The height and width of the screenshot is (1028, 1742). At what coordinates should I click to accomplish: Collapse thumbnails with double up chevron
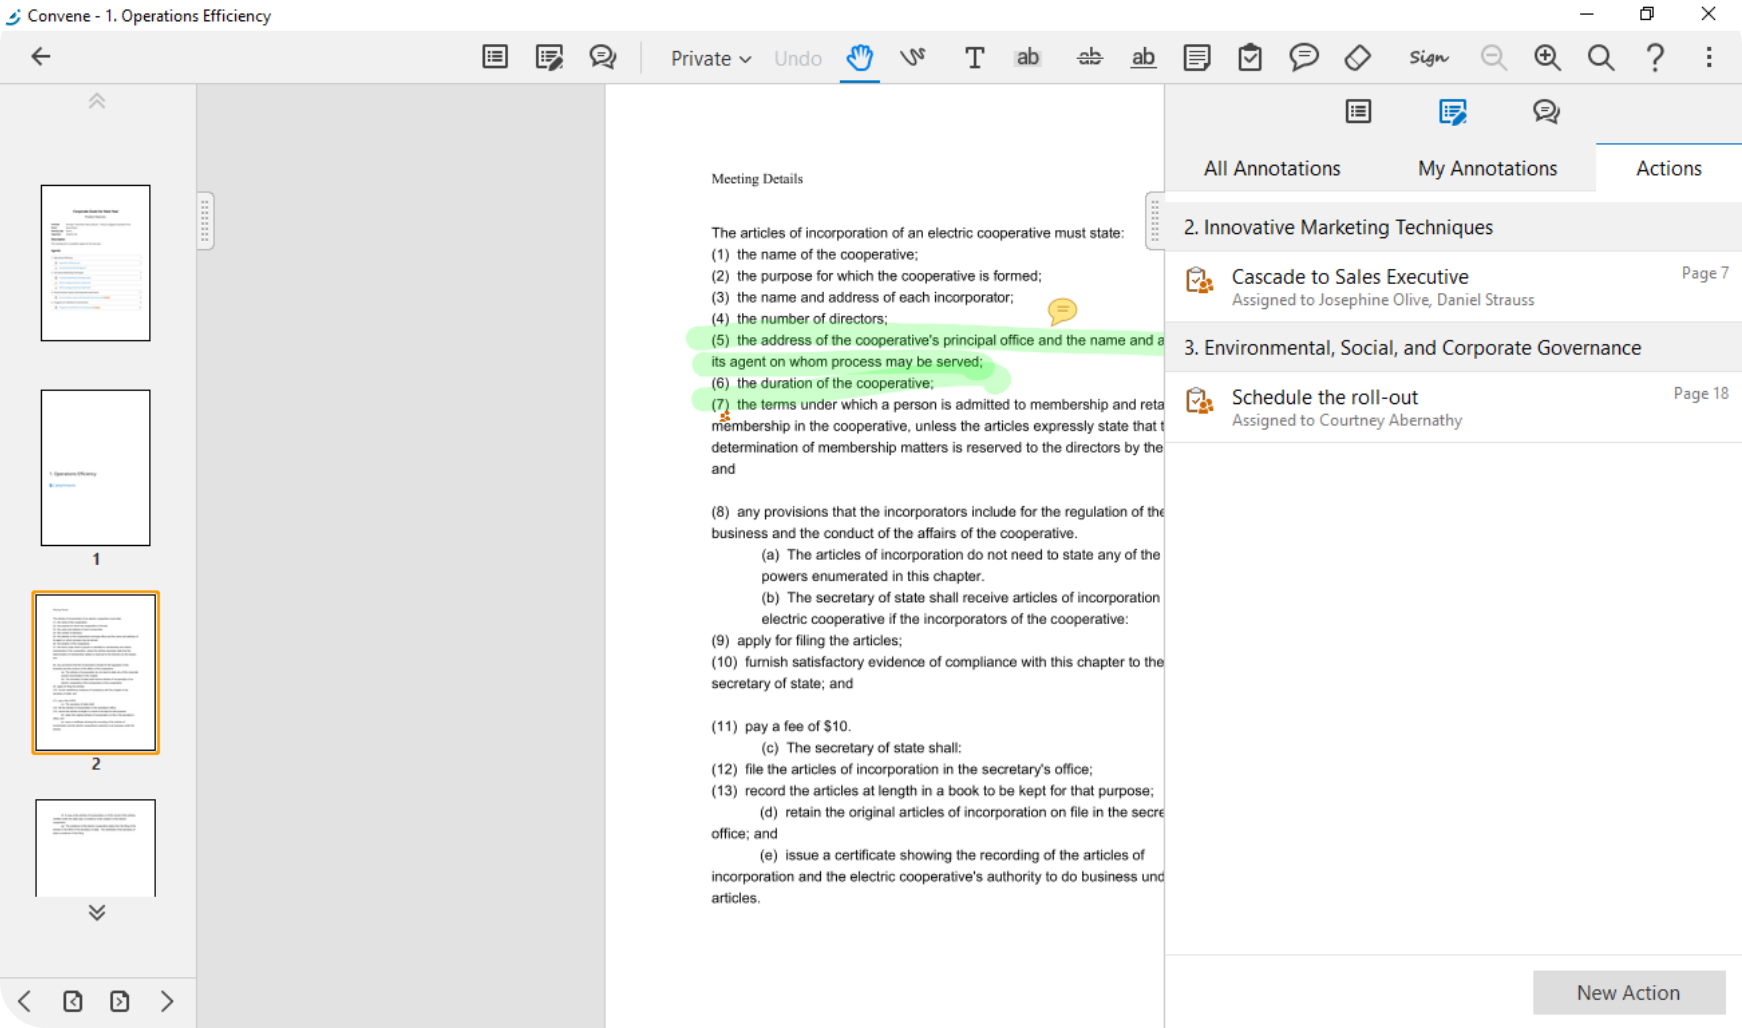point(97,101)
